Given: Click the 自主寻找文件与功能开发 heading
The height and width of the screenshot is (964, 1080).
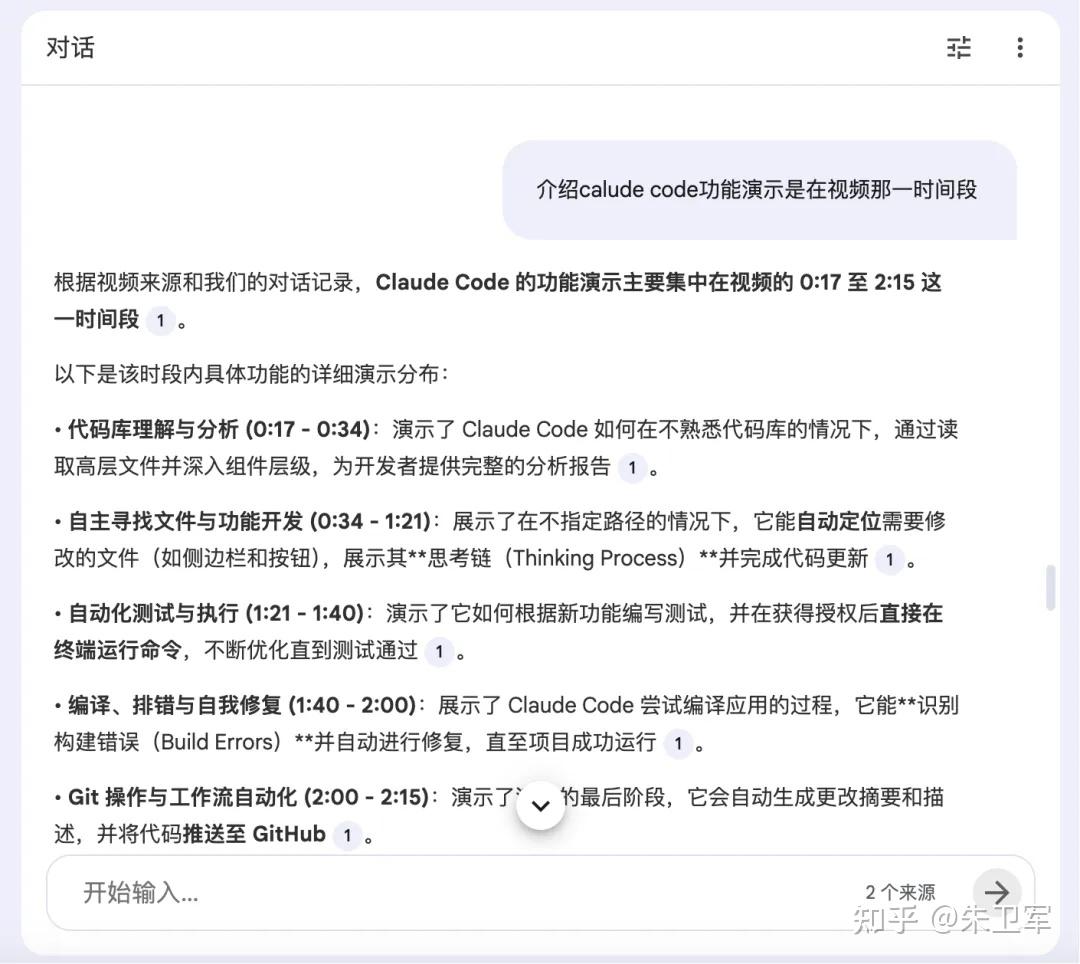Looking at the screenshot, I should tap(249, 521).
